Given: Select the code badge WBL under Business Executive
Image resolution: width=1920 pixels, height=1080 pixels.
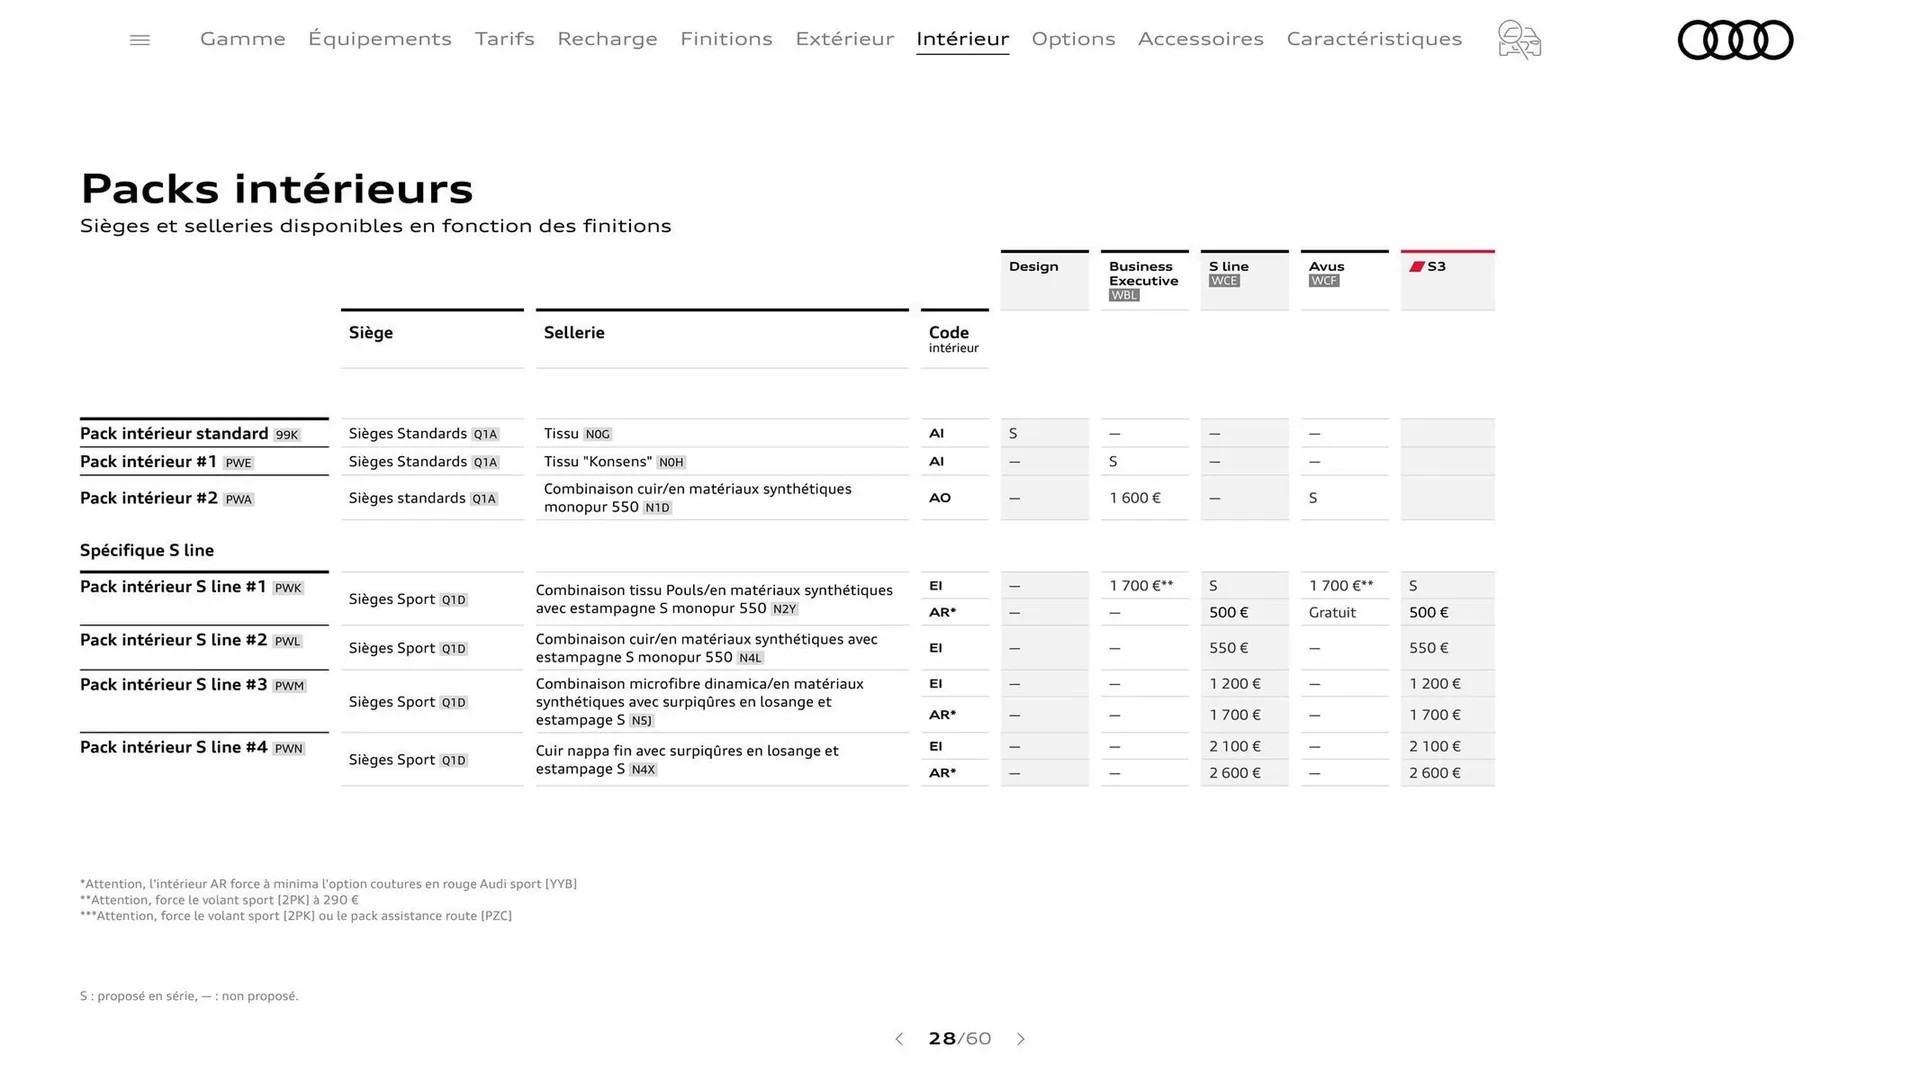Looking at the screenshot, I should pyautogui.click(x=1122, y=295).
